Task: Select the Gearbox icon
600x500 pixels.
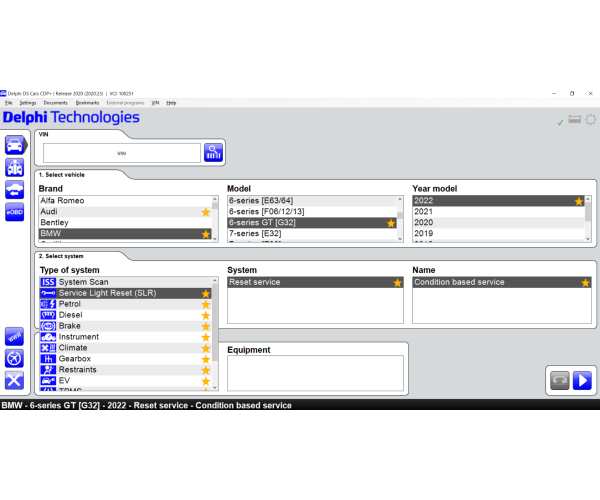Action: 48,359
